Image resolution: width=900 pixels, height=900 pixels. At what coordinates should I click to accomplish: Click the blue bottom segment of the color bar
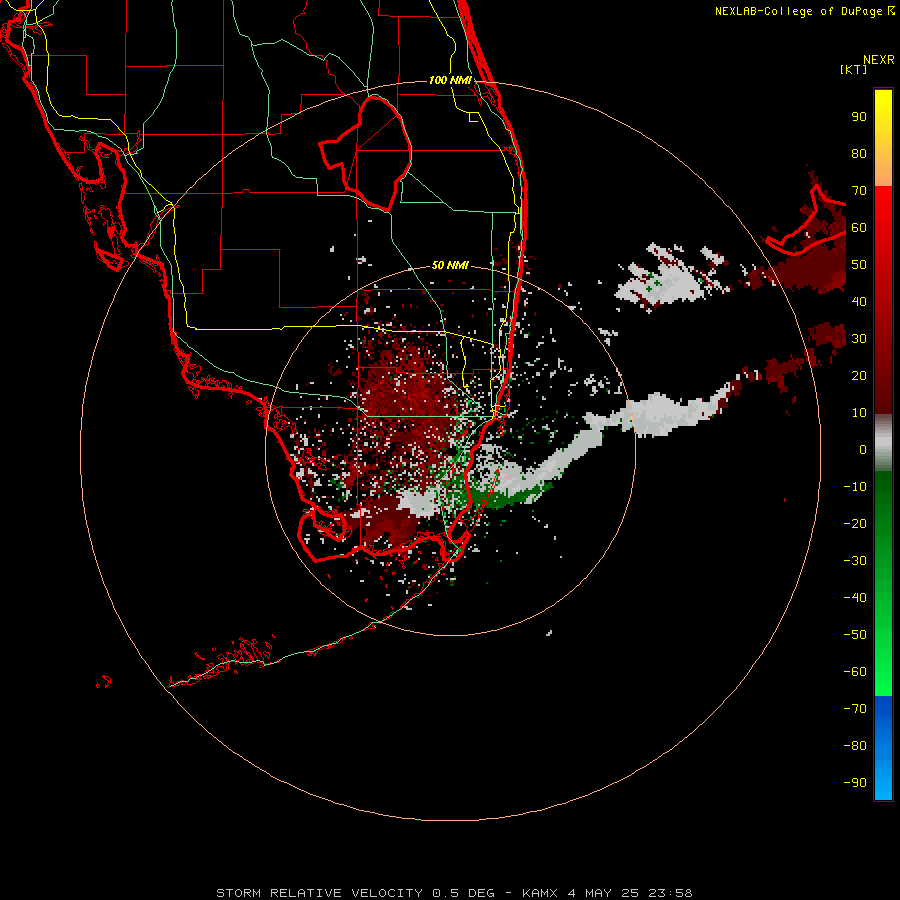883,748
